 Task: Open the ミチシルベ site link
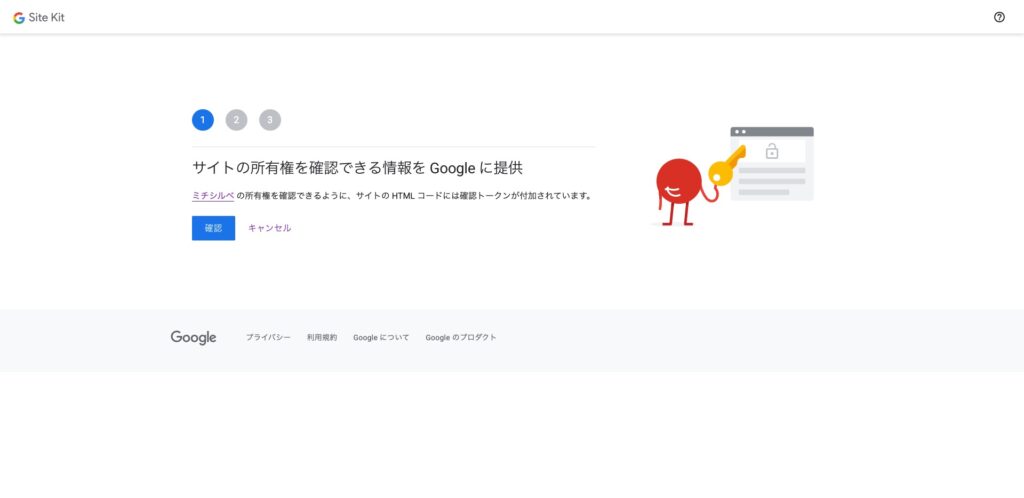coord(213,196)
